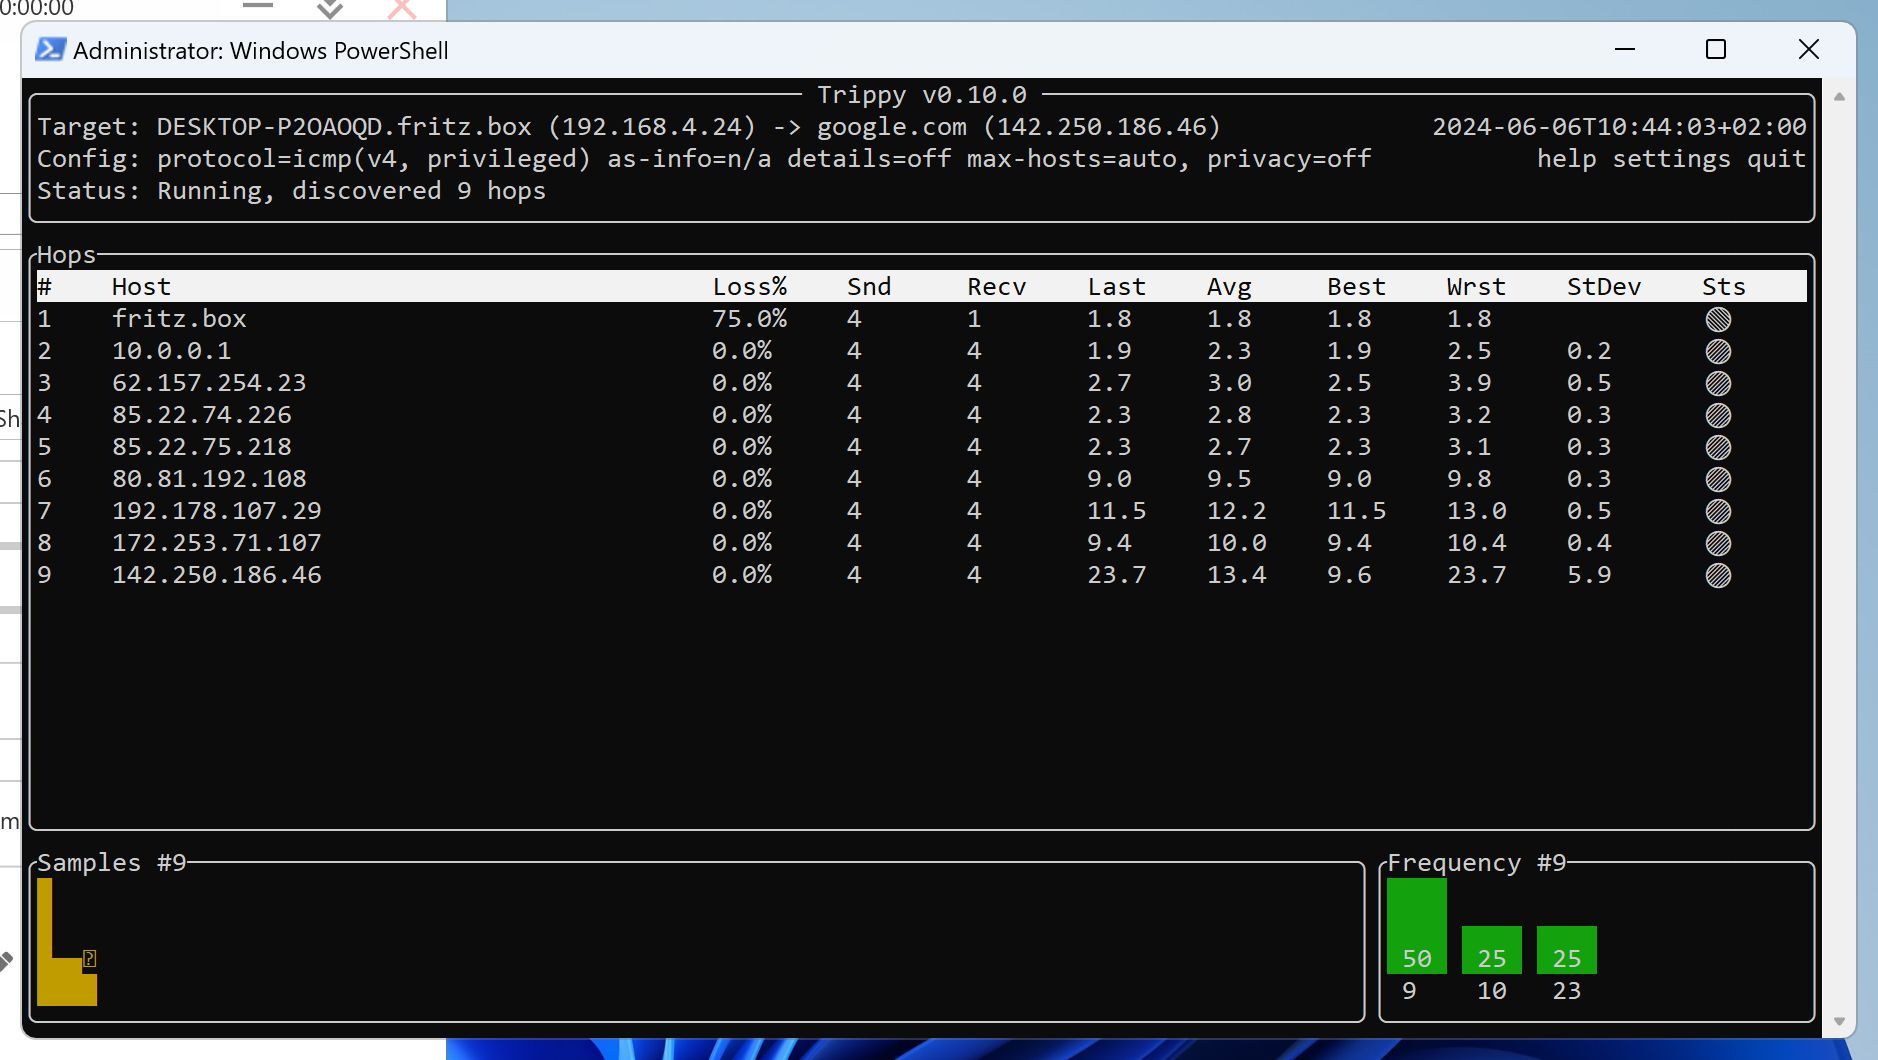
Task: Click the status icon for hop 62.157.254.23
Action: 1718,383
